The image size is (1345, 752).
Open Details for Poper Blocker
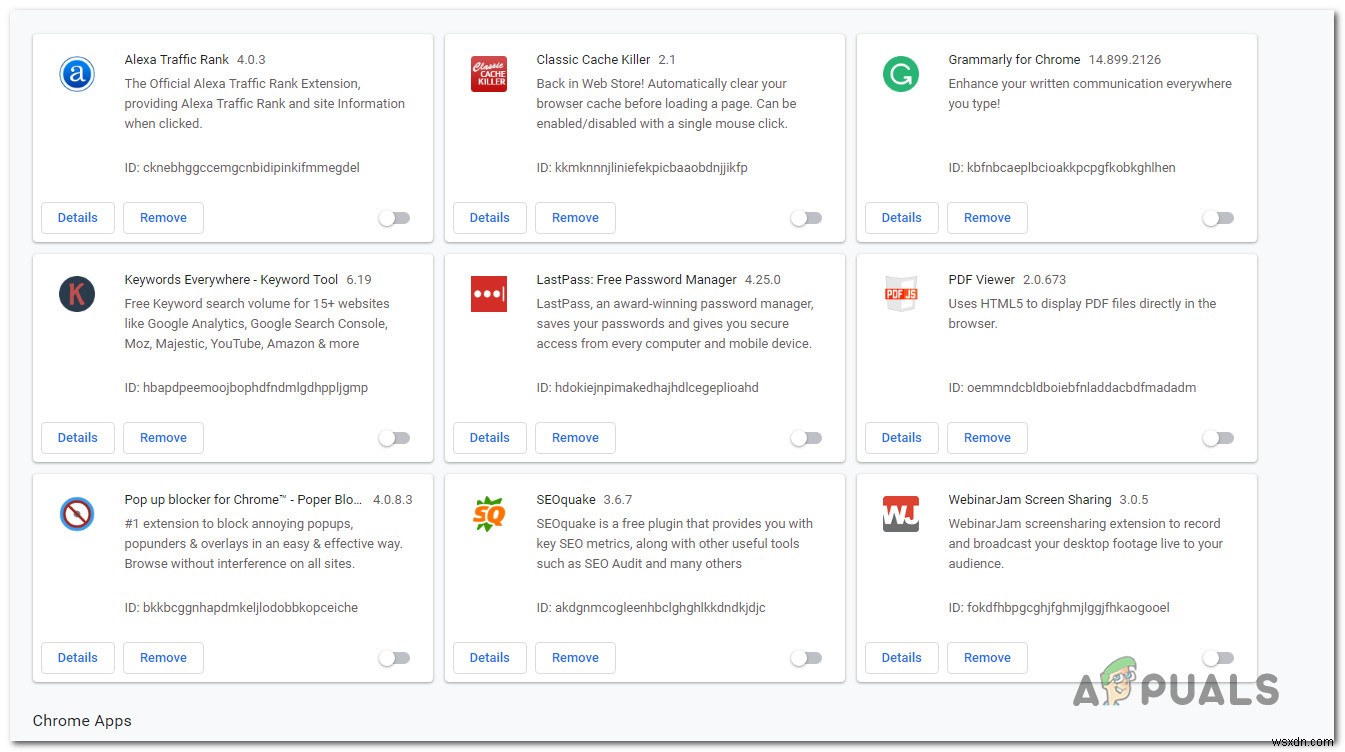coord(77,657)
